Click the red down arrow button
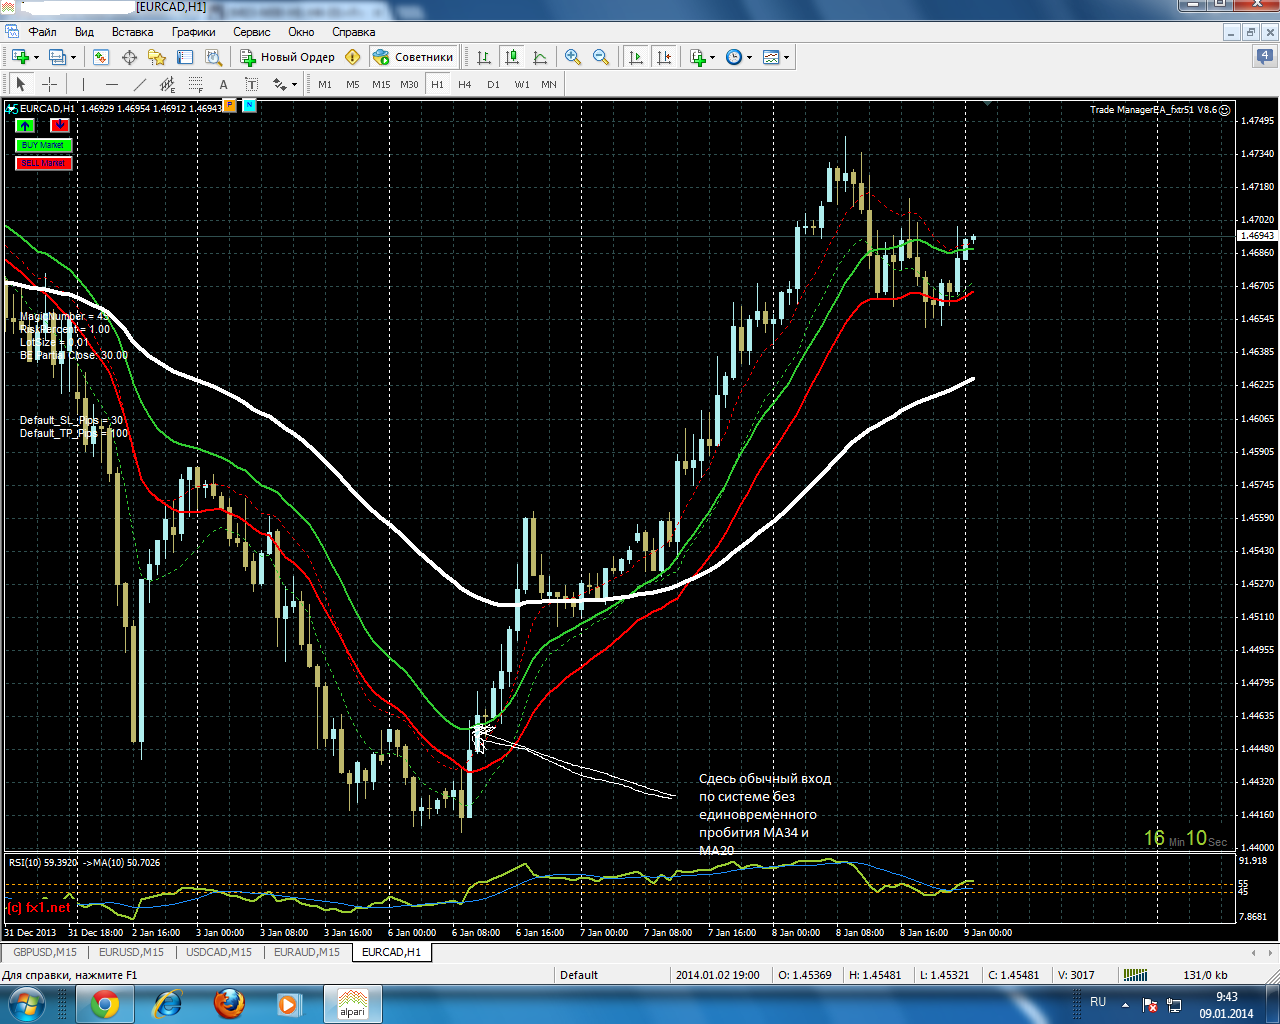The width and height of the screenshot is (1280, 1024). tap(60, 125)
